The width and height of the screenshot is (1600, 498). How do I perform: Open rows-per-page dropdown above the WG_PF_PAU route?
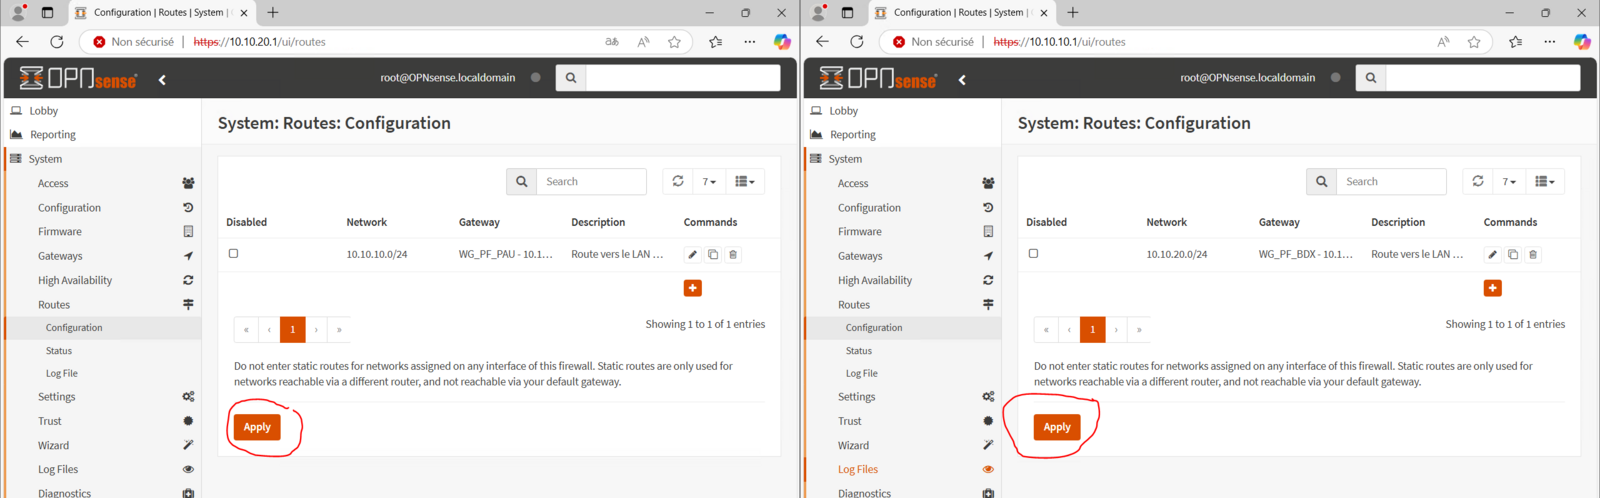pyautogui.click(x=709, y=182)
